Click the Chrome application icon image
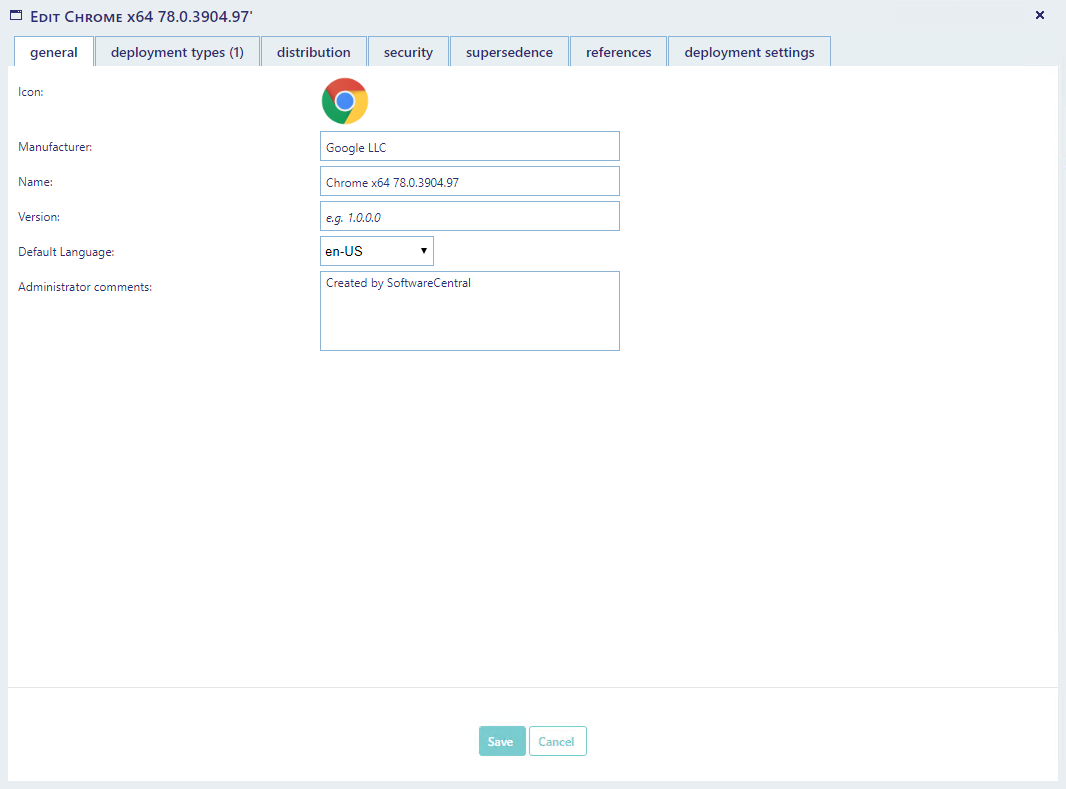Image resolution: width=1066 pixels, height=789 pixels. pos(345,101)
